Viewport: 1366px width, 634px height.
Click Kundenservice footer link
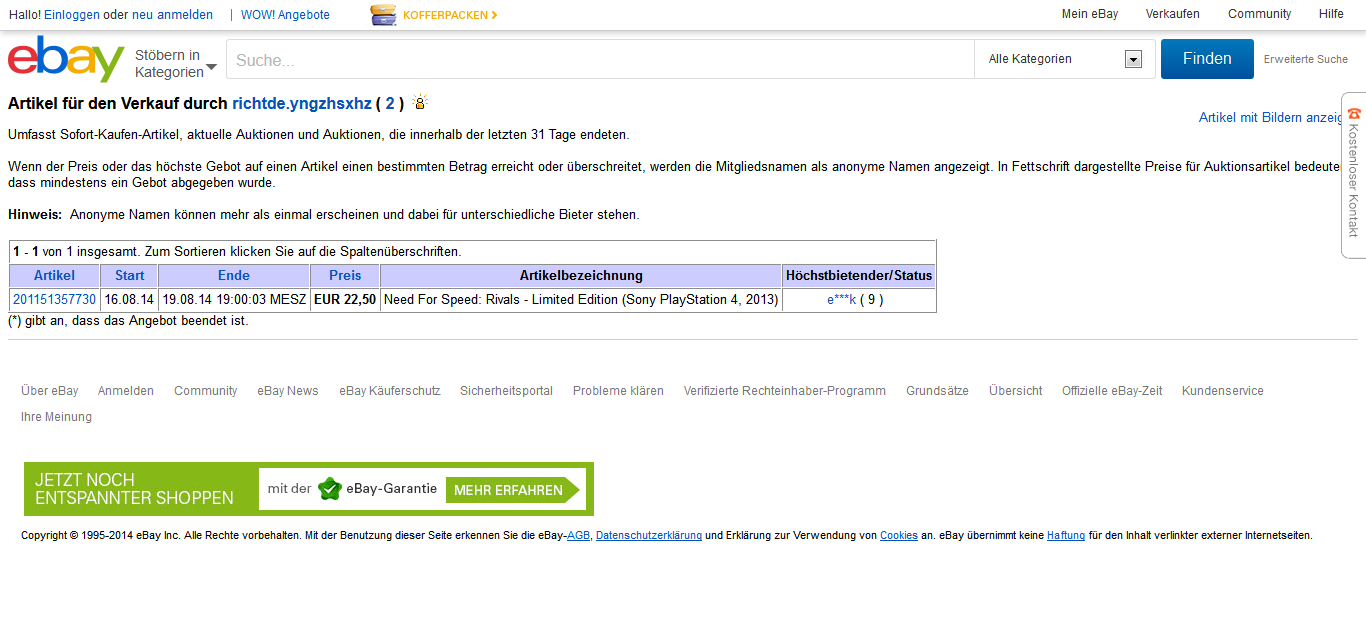click(1222, 391)
